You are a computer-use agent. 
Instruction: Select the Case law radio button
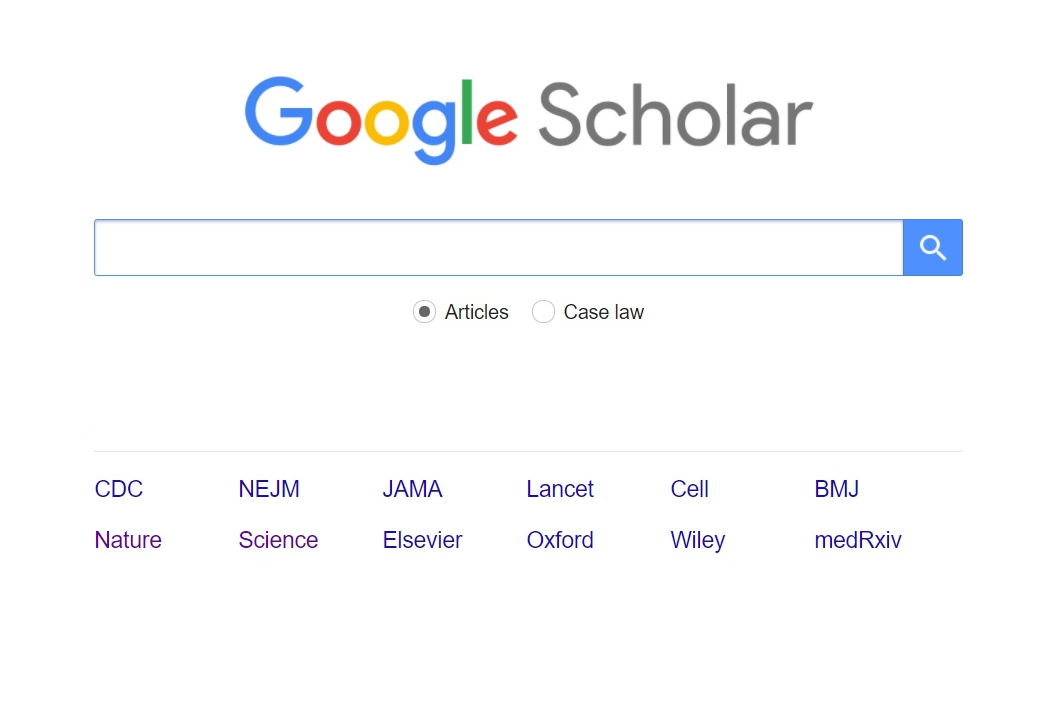click(543, 312)
